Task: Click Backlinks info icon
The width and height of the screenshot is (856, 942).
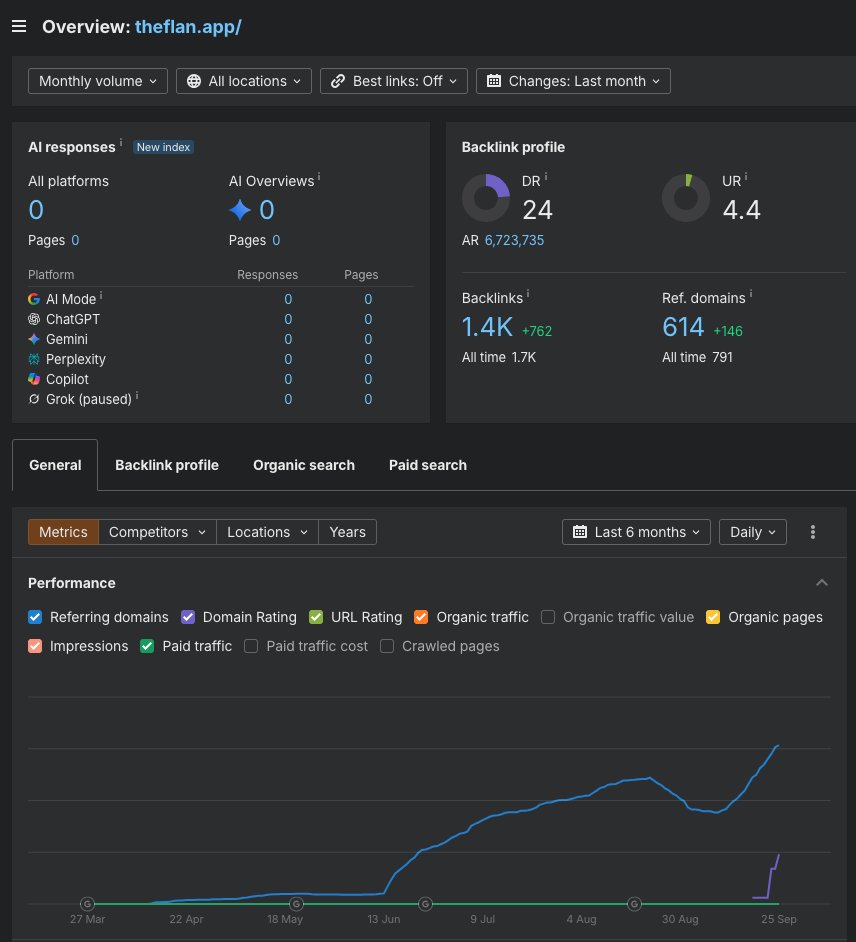Action: click(x=528, y=293)
